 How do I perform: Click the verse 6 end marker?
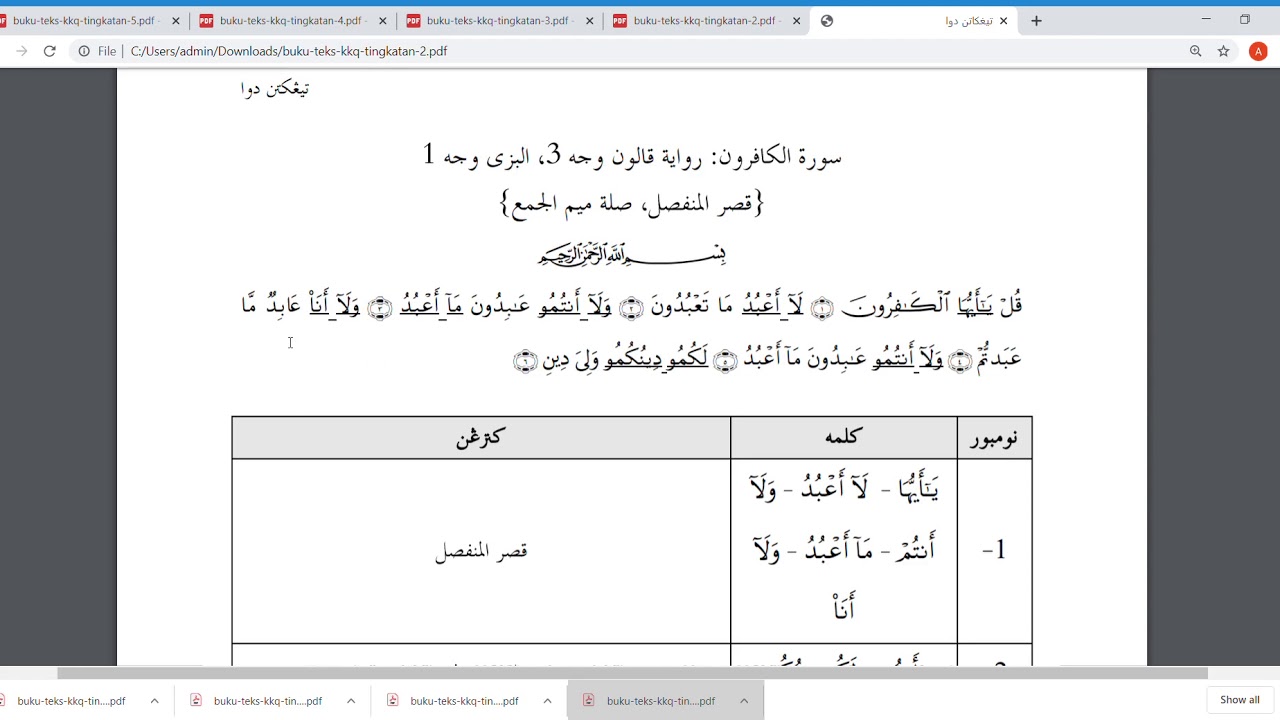point(526,362)
